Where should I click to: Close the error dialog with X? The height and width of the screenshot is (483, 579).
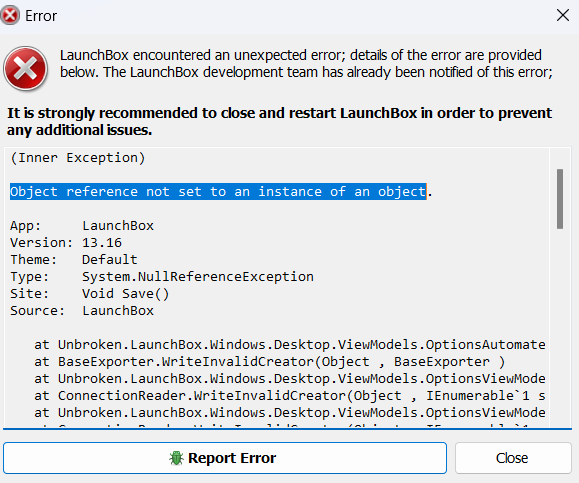tap(563, 16)
